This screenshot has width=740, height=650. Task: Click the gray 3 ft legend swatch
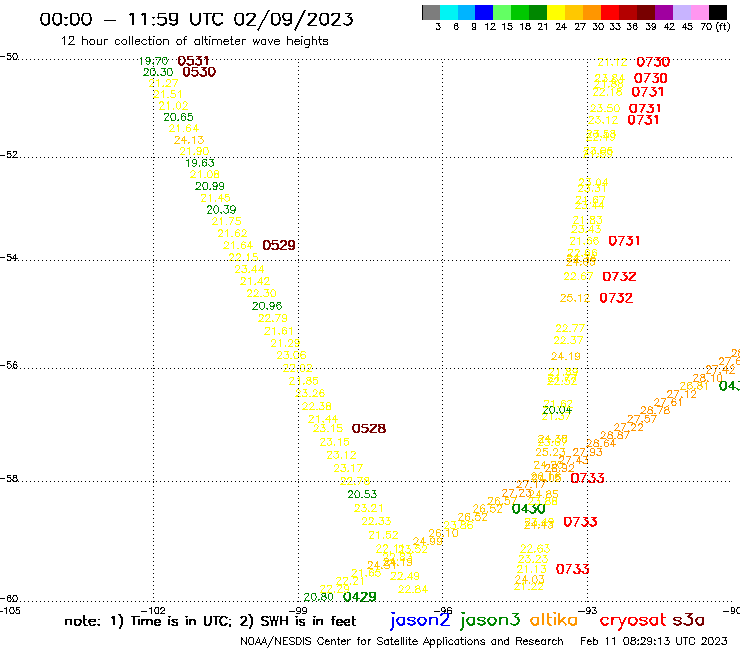[431, 12]
